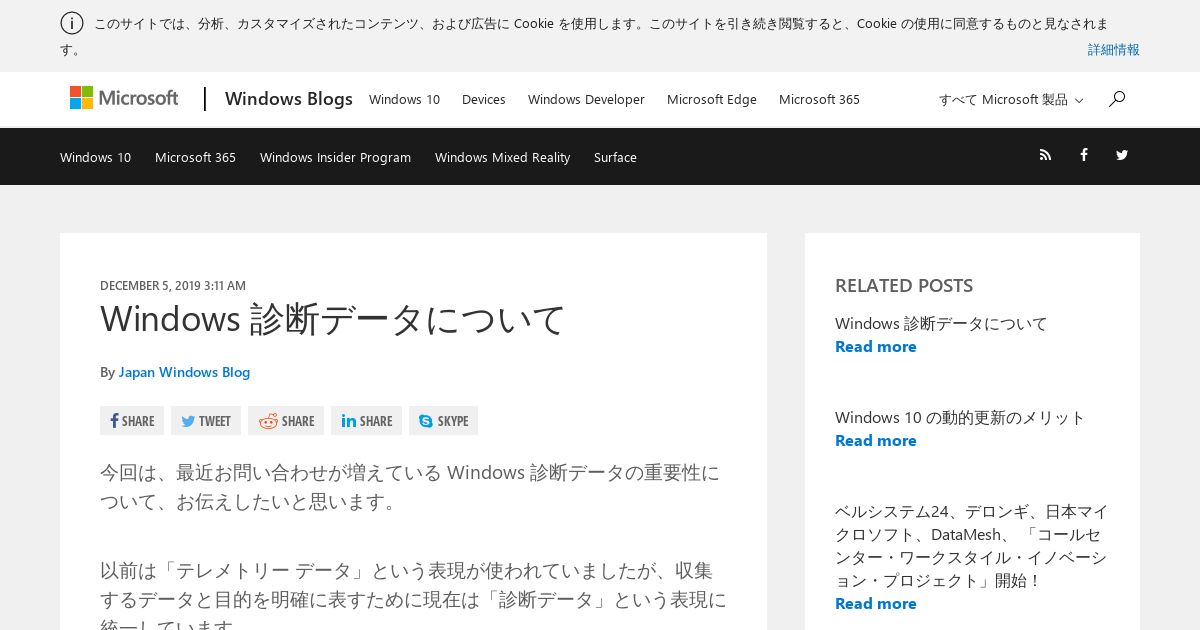The image size is (1200, 630).
Task: Open related post Windows 診断データについて title
Action: point(941,323)
